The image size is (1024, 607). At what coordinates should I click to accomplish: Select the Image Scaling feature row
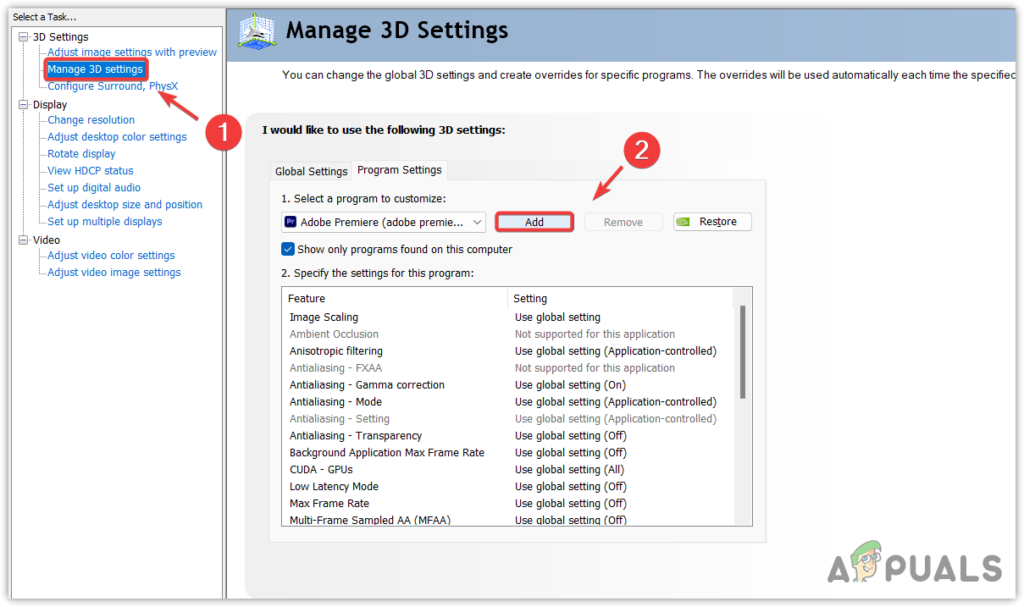507,318
